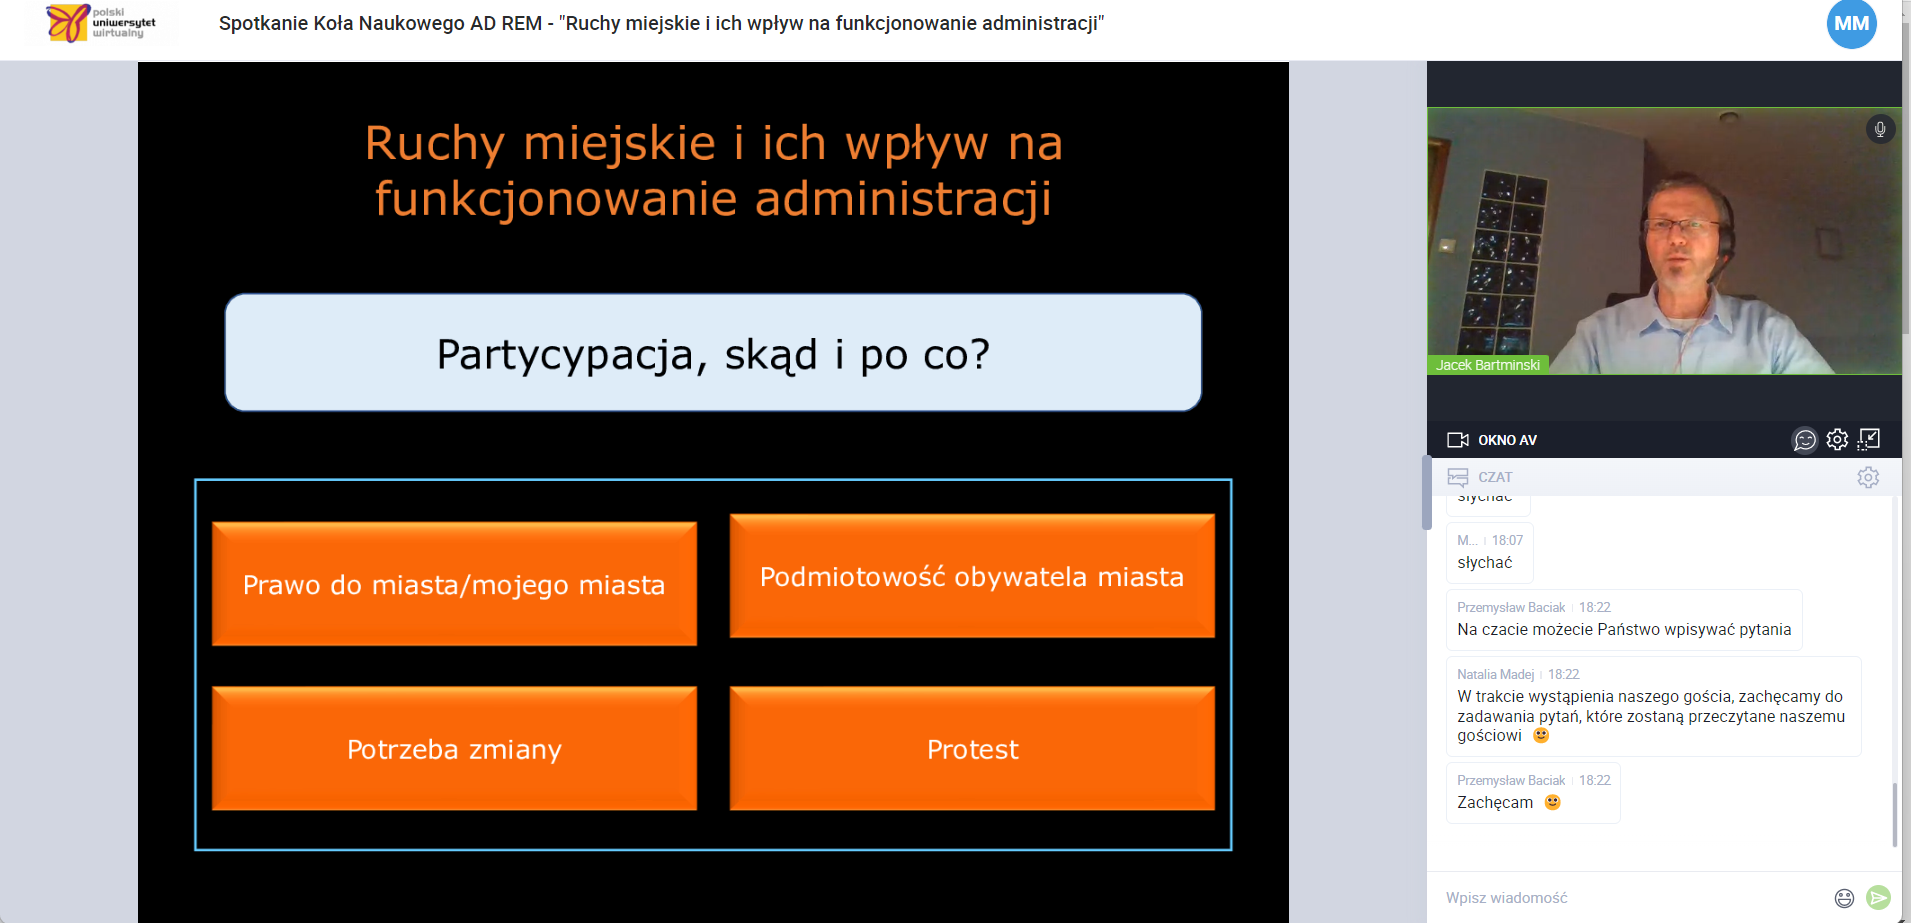The height and width of the screenshot is (923, 1911).
Task: Open the status emoji bubble in OKNO AV
Action: click(1805, 440)
